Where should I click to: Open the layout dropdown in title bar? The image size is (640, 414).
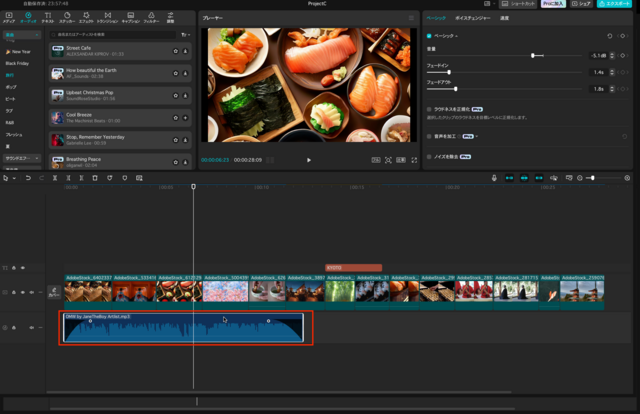point(489,4)
